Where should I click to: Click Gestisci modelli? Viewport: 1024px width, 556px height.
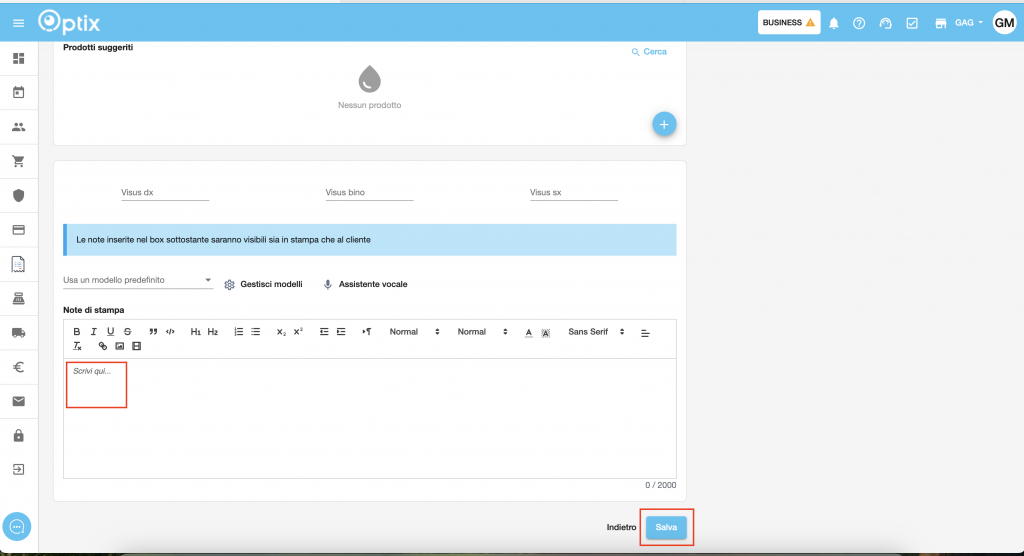263,284
